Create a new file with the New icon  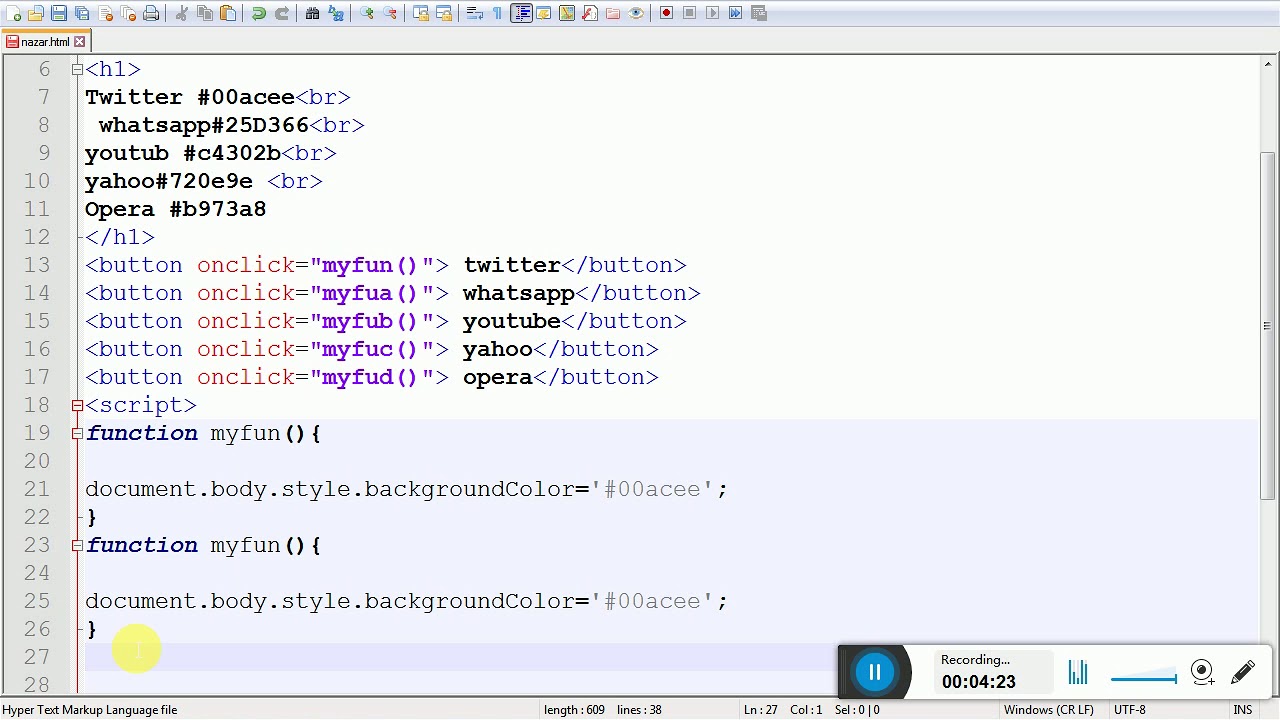point(13,13)
